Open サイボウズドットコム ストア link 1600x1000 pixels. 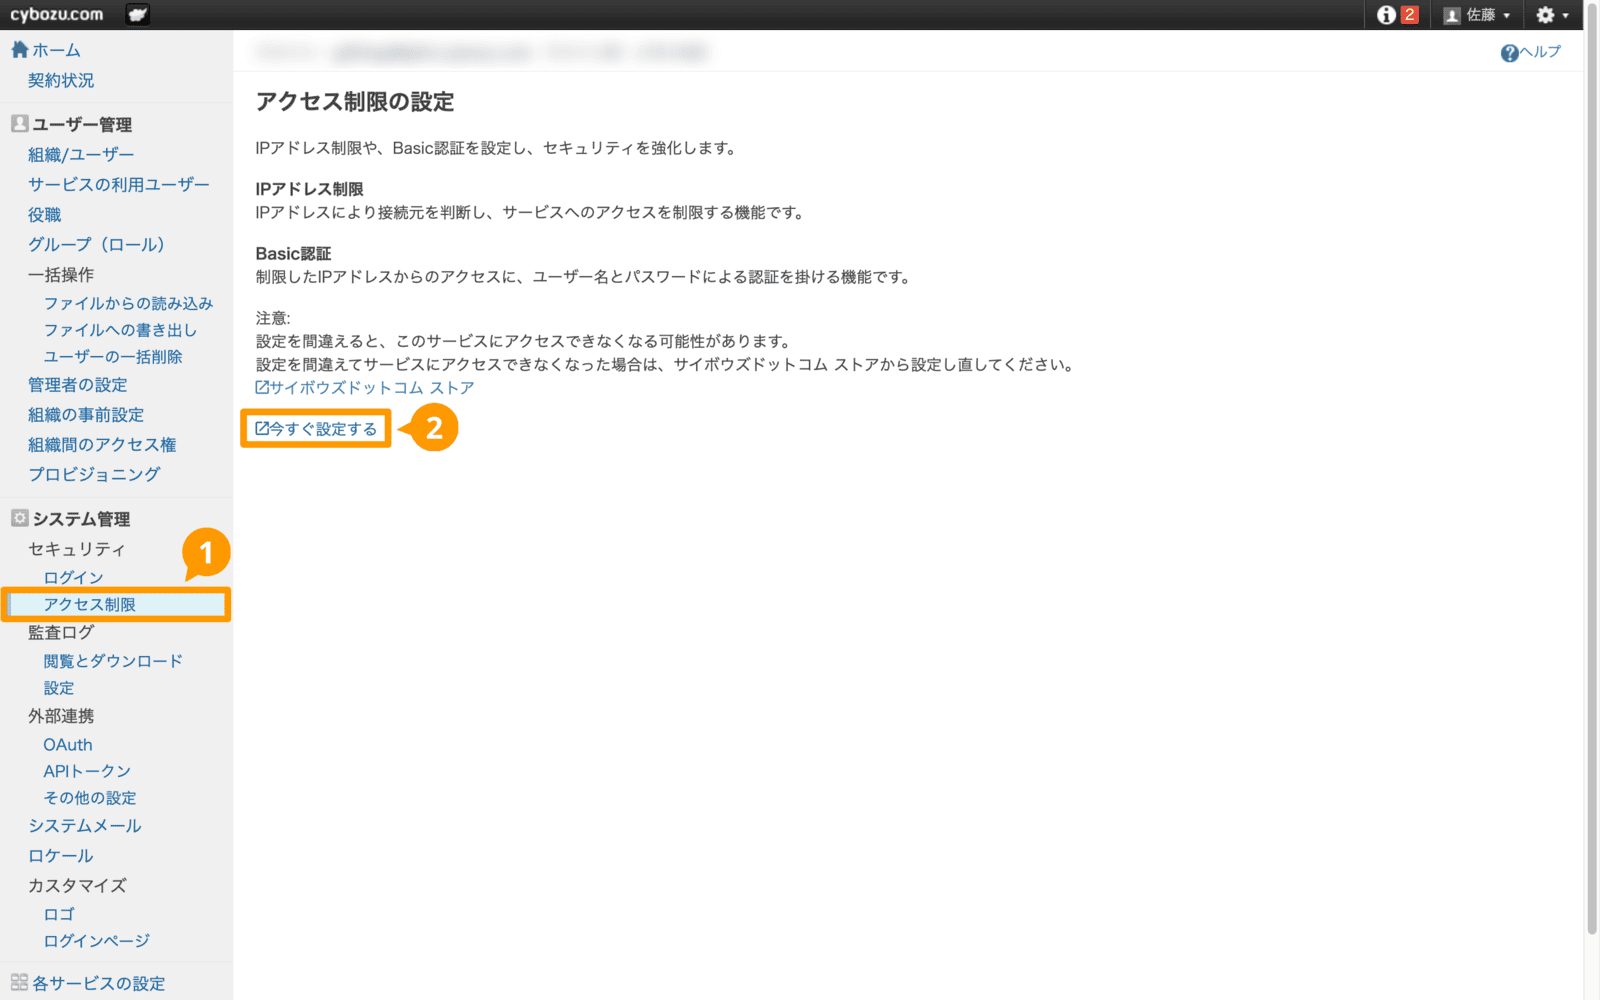[x=365, y=388]
